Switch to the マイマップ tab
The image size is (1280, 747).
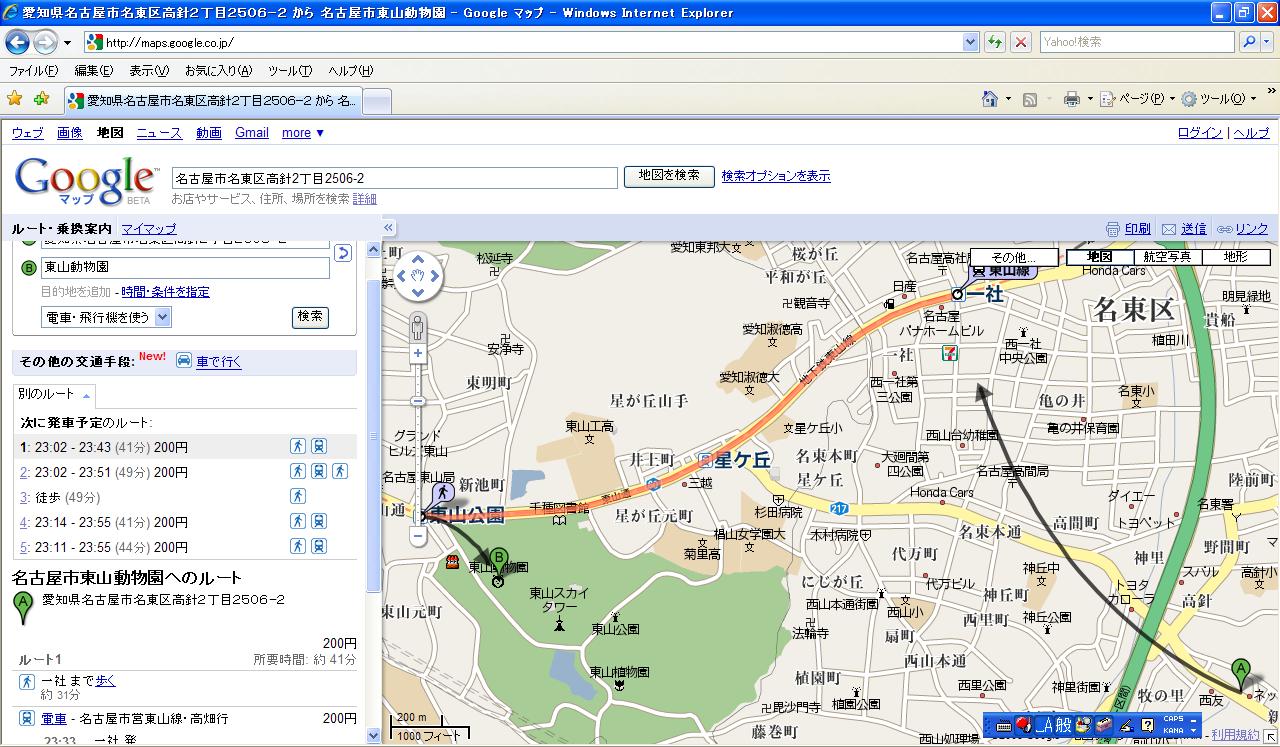148,229
